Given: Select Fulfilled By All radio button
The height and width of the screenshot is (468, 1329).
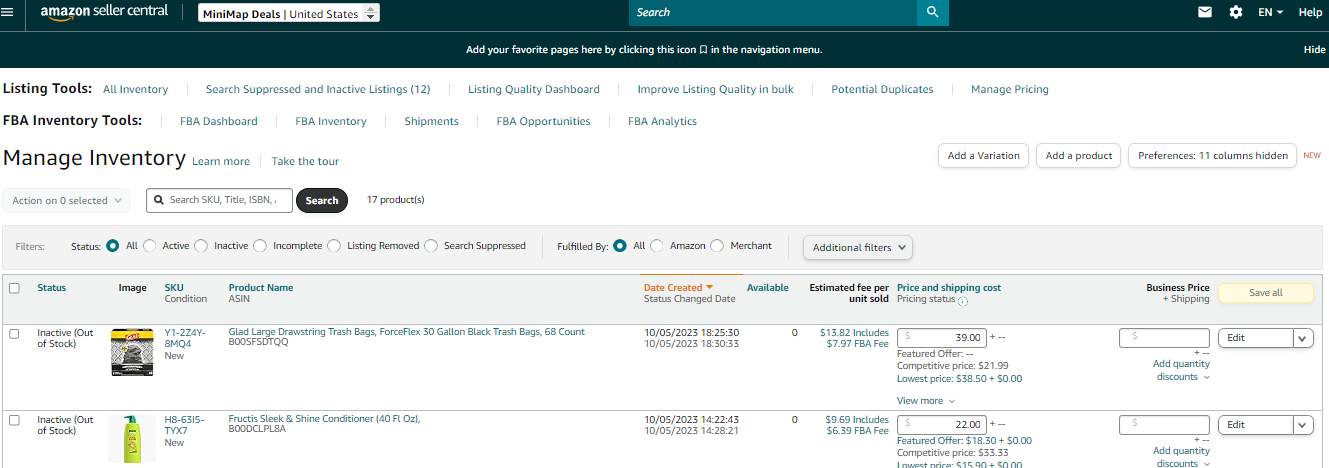Looking at the screenshot, I should [620, 246].
